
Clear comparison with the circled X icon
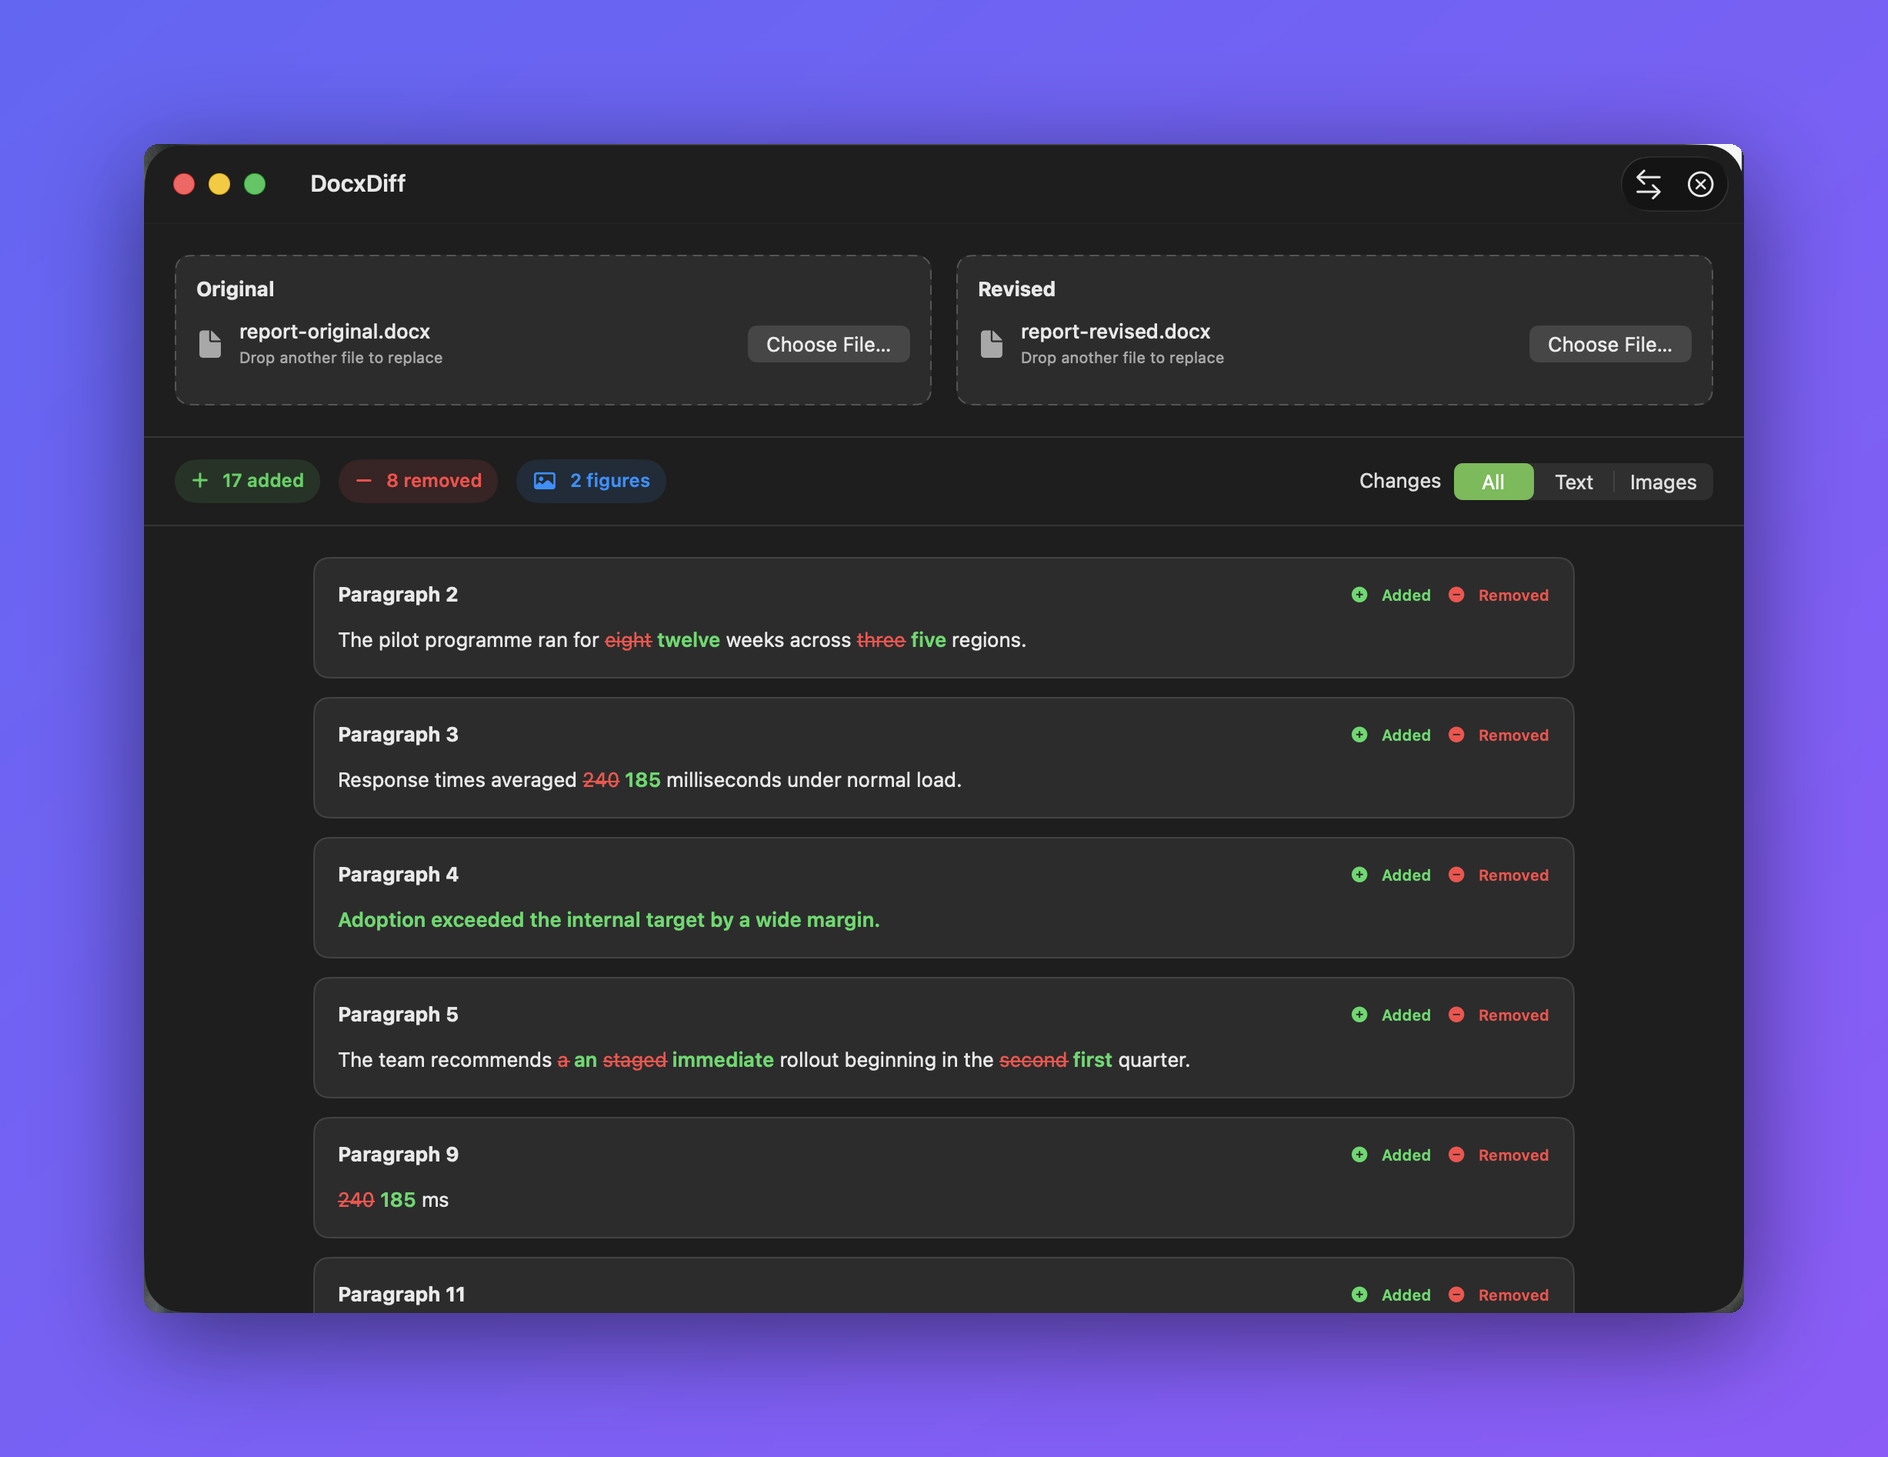(1700, 184)
